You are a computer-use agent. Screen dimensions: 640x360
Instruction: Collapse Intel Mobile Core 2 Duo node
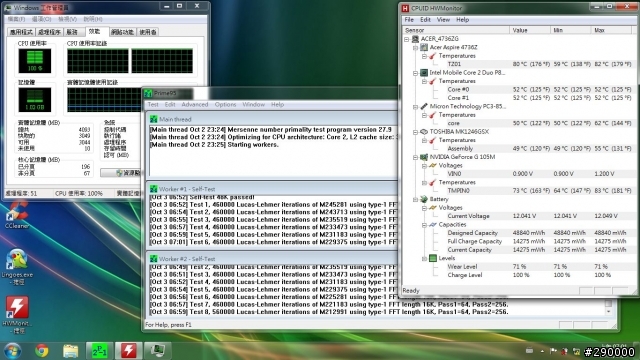tap(416, 73)
